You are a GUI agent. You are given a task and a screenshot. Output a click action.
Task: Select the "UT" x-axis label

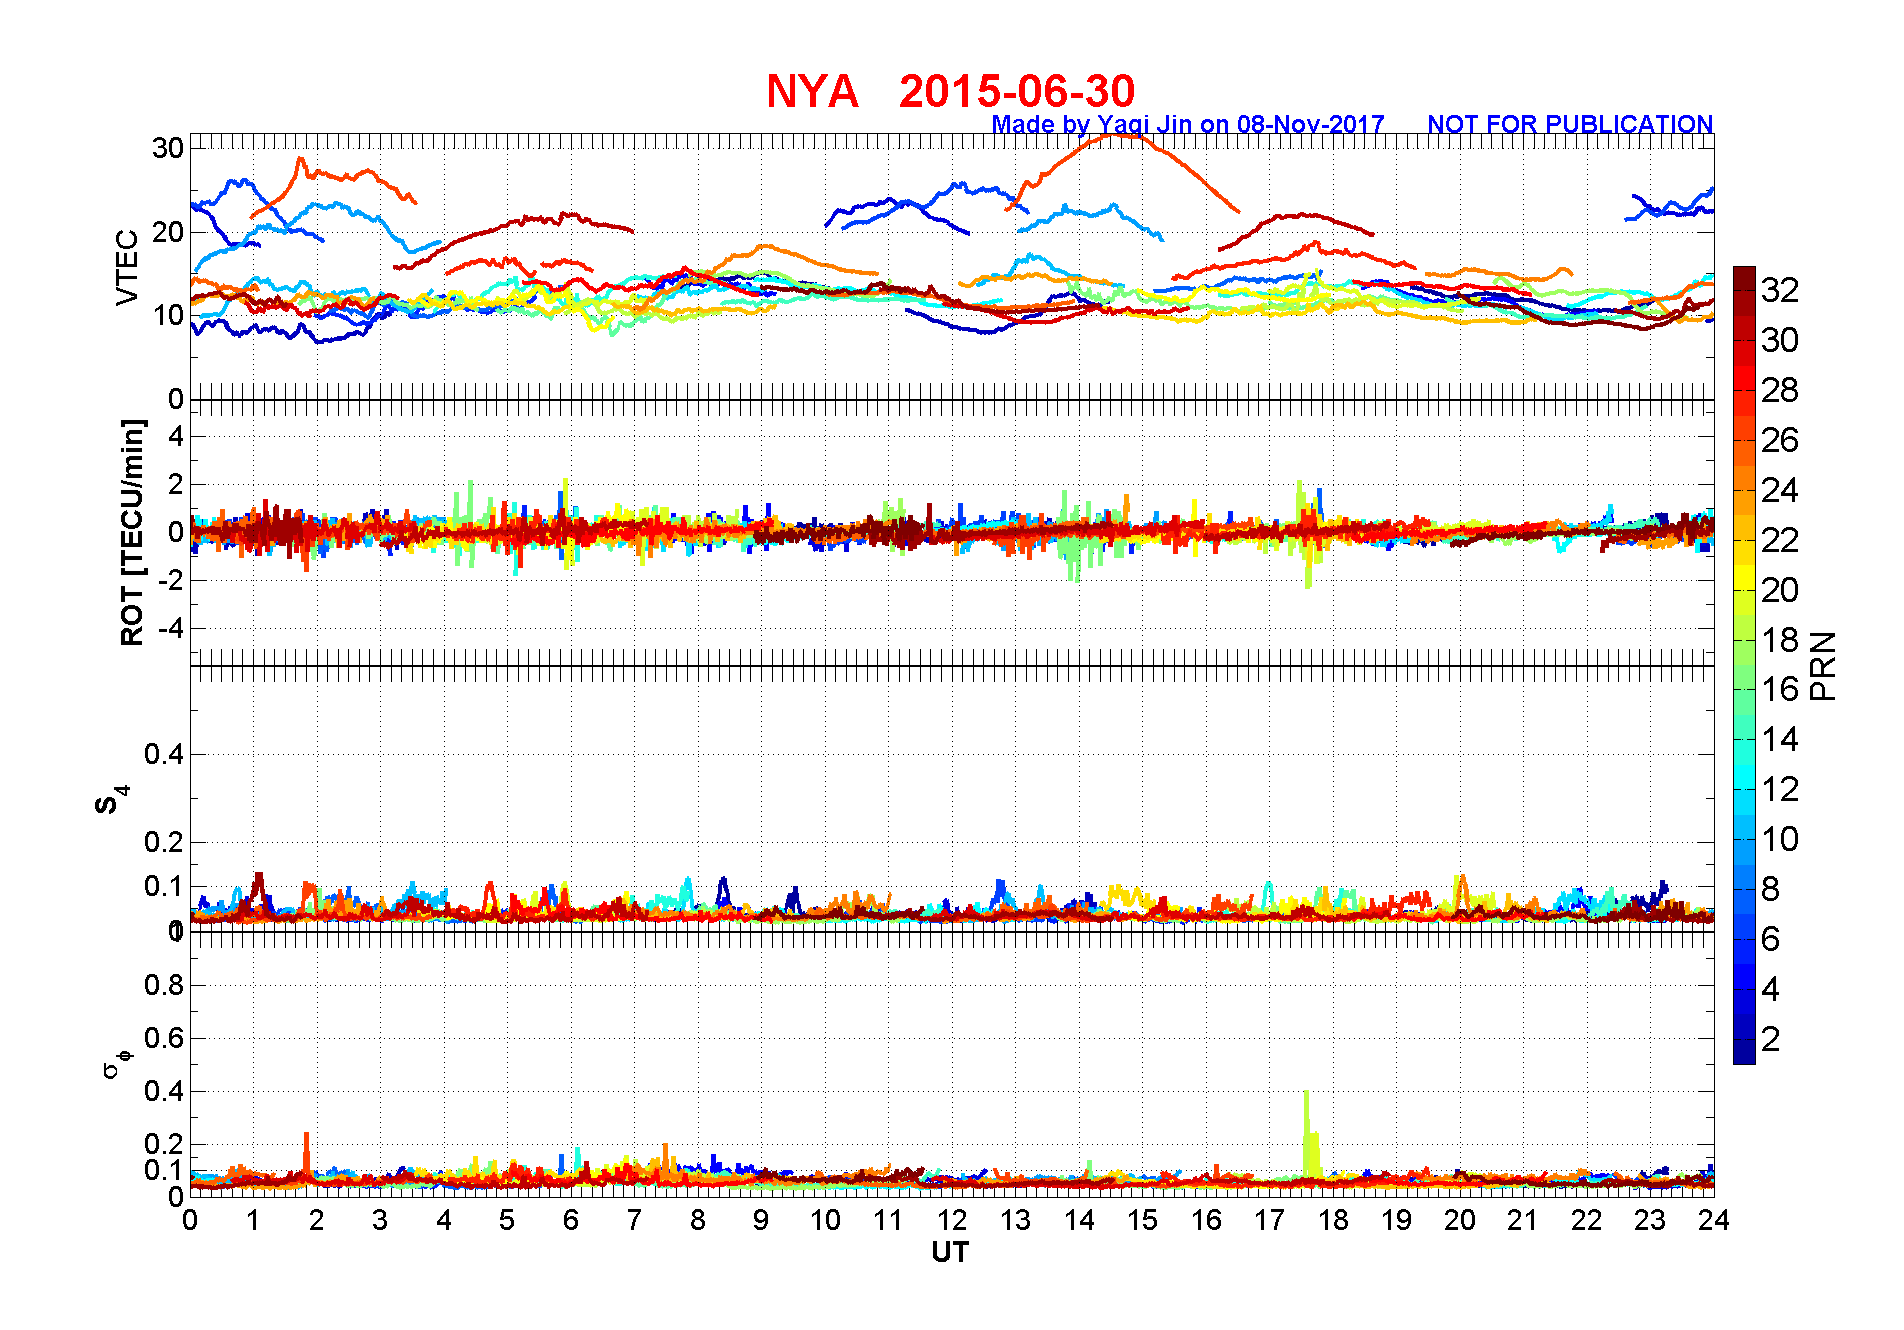[x=950, y=1252]
